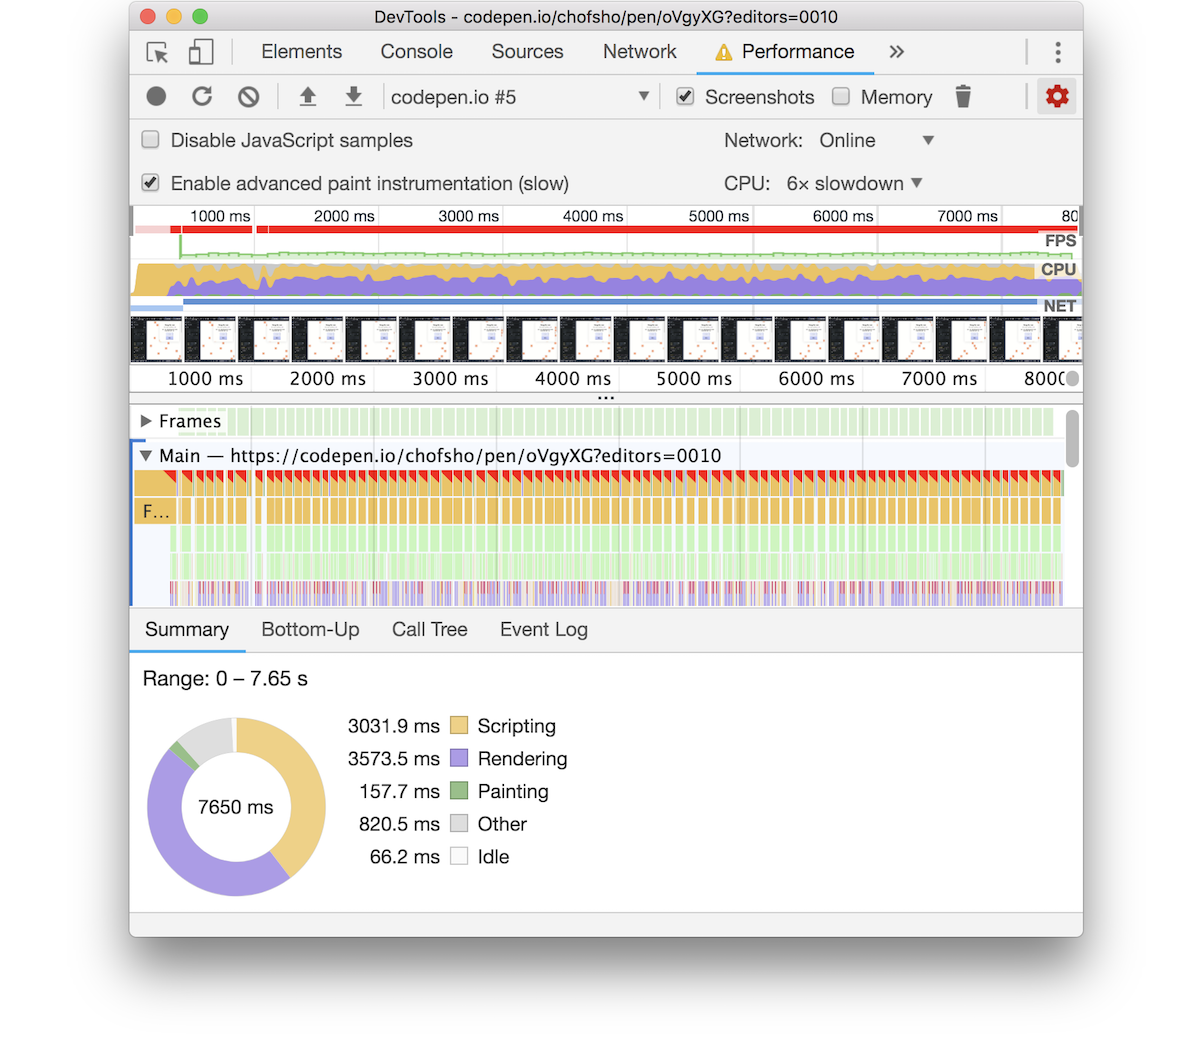
Task: Select the inspect element cursor tool
Action: (x=156, y=52)
